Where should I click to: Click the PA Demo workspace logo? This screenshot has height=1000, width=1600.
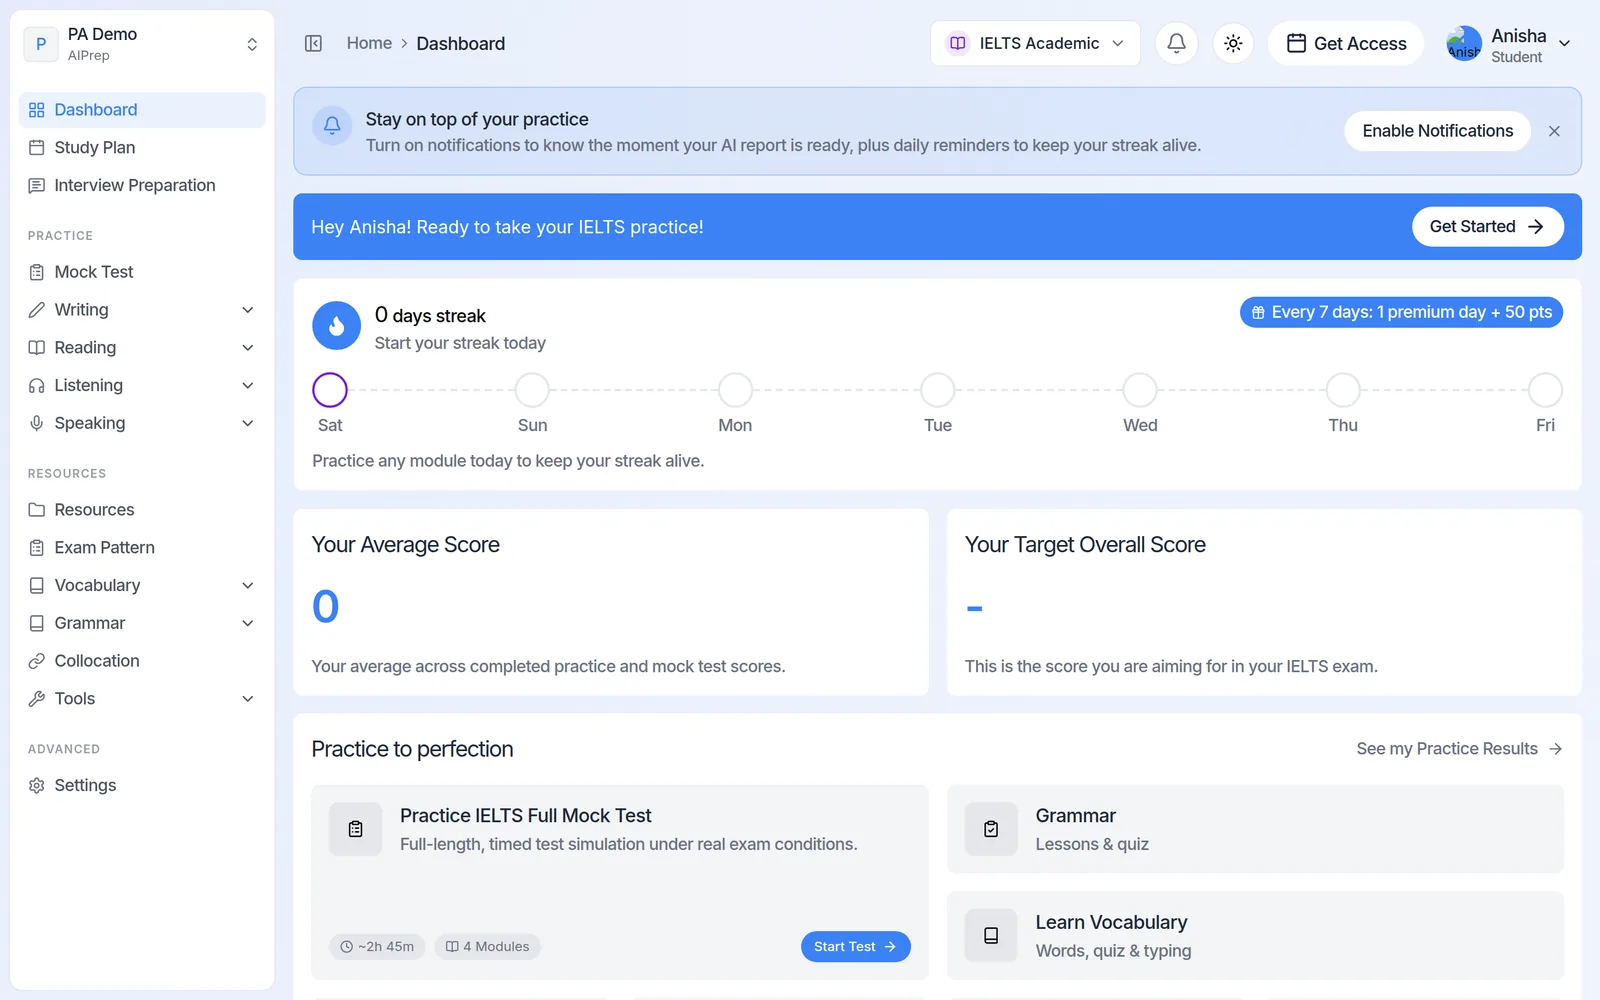tap(41, 44)
